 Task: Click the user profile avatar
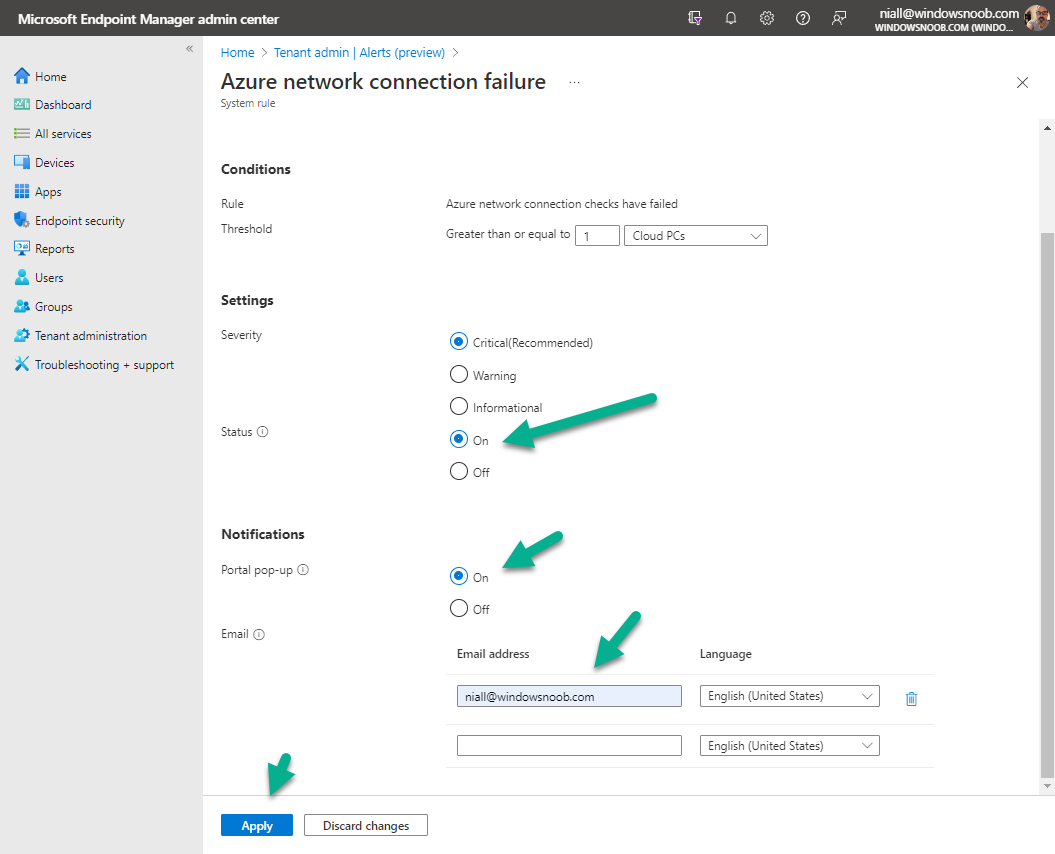[x=1036, y=18]
